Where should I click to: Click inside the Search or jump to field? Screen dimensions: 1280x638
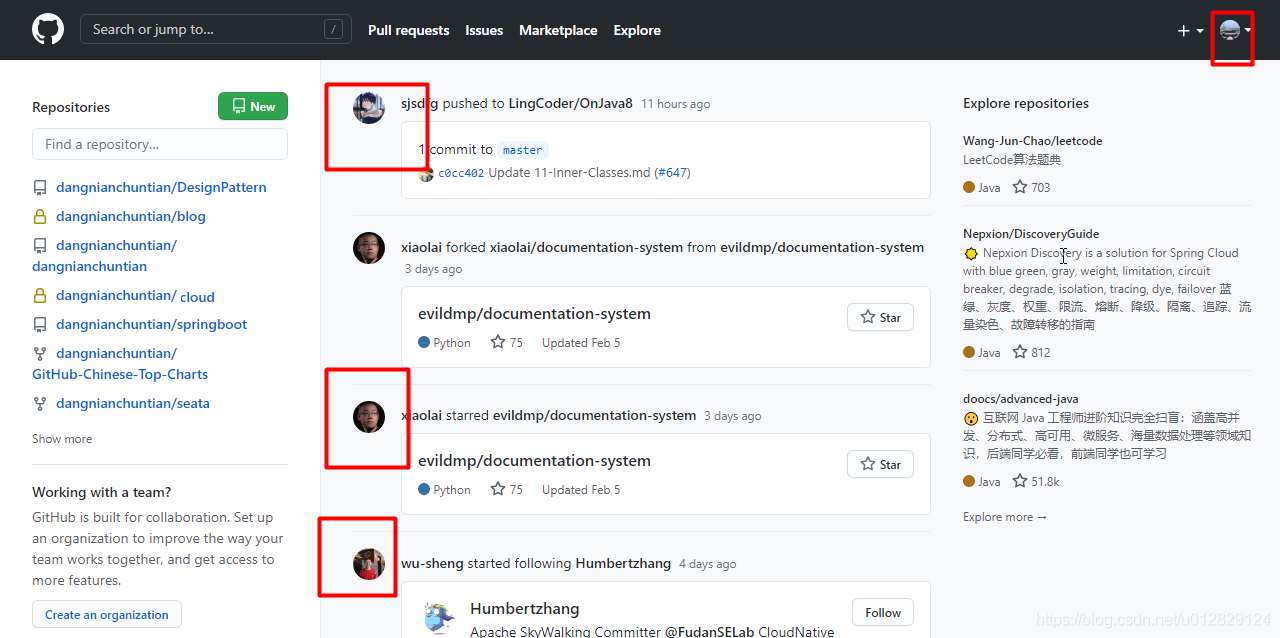click(200, 29)
